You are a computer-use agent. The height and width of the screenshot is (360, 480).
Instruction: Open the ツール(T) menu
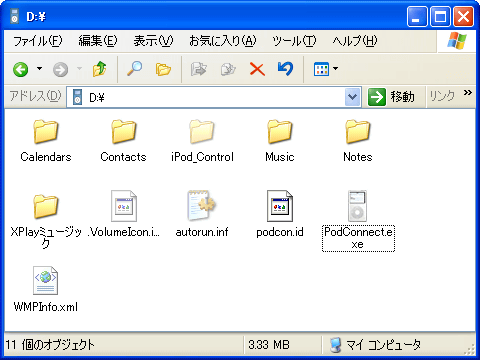click(294, 41)
